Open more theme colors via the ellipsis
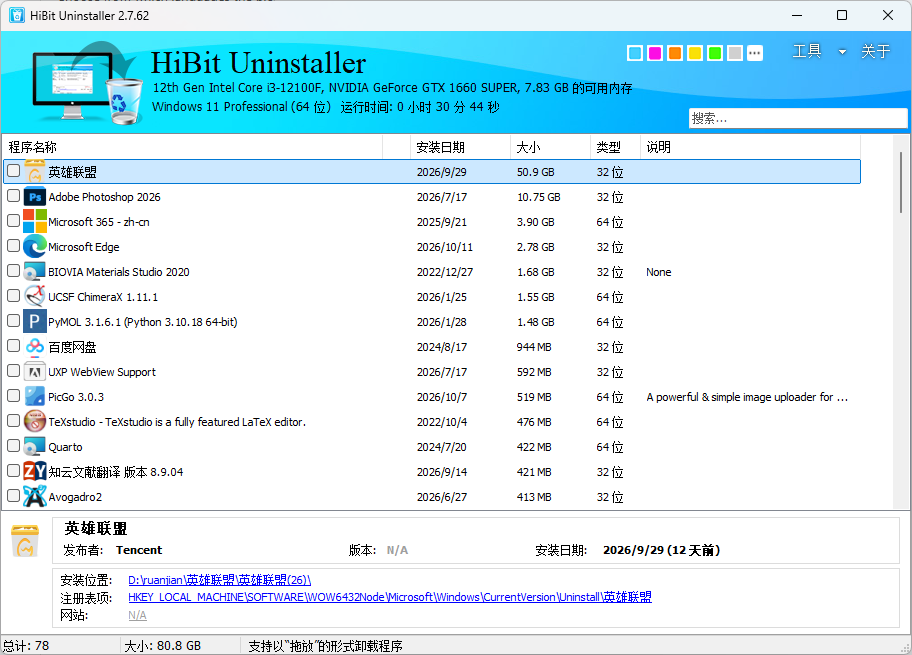Screen dimensions: 912x655 pos(754,53)
